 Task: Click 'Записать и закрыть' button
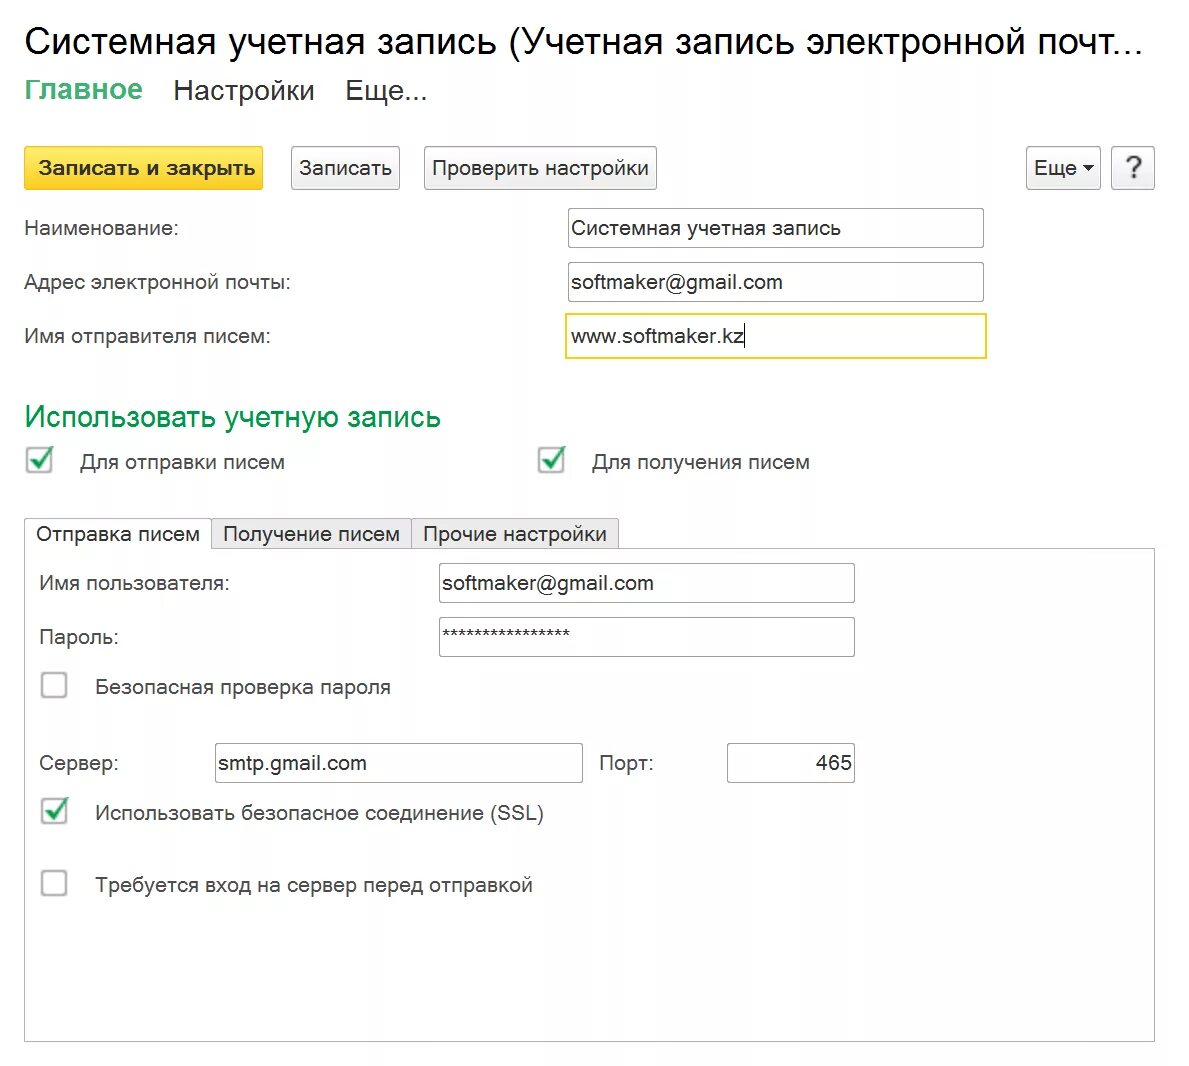point(143,168)
